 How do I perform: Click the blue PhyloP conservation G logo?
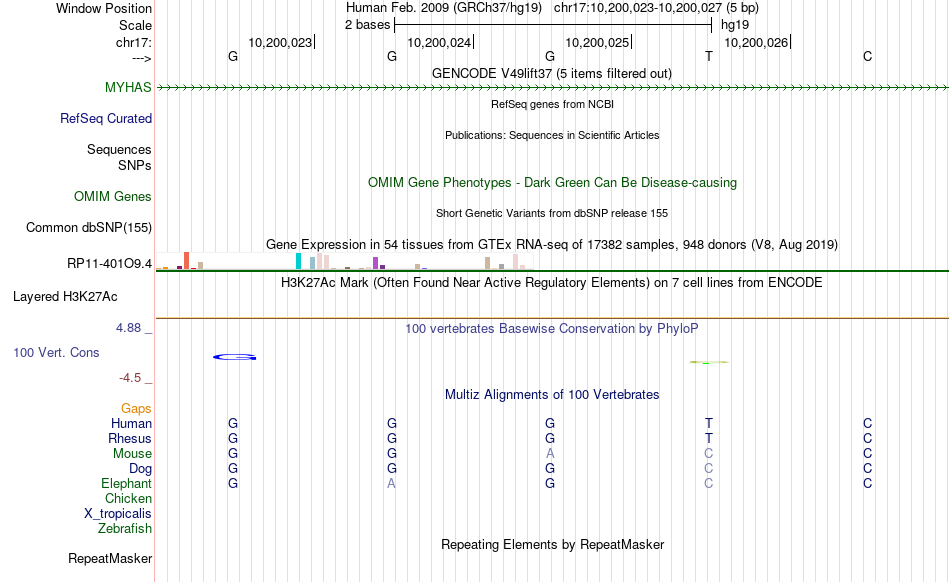click(234, 357)
